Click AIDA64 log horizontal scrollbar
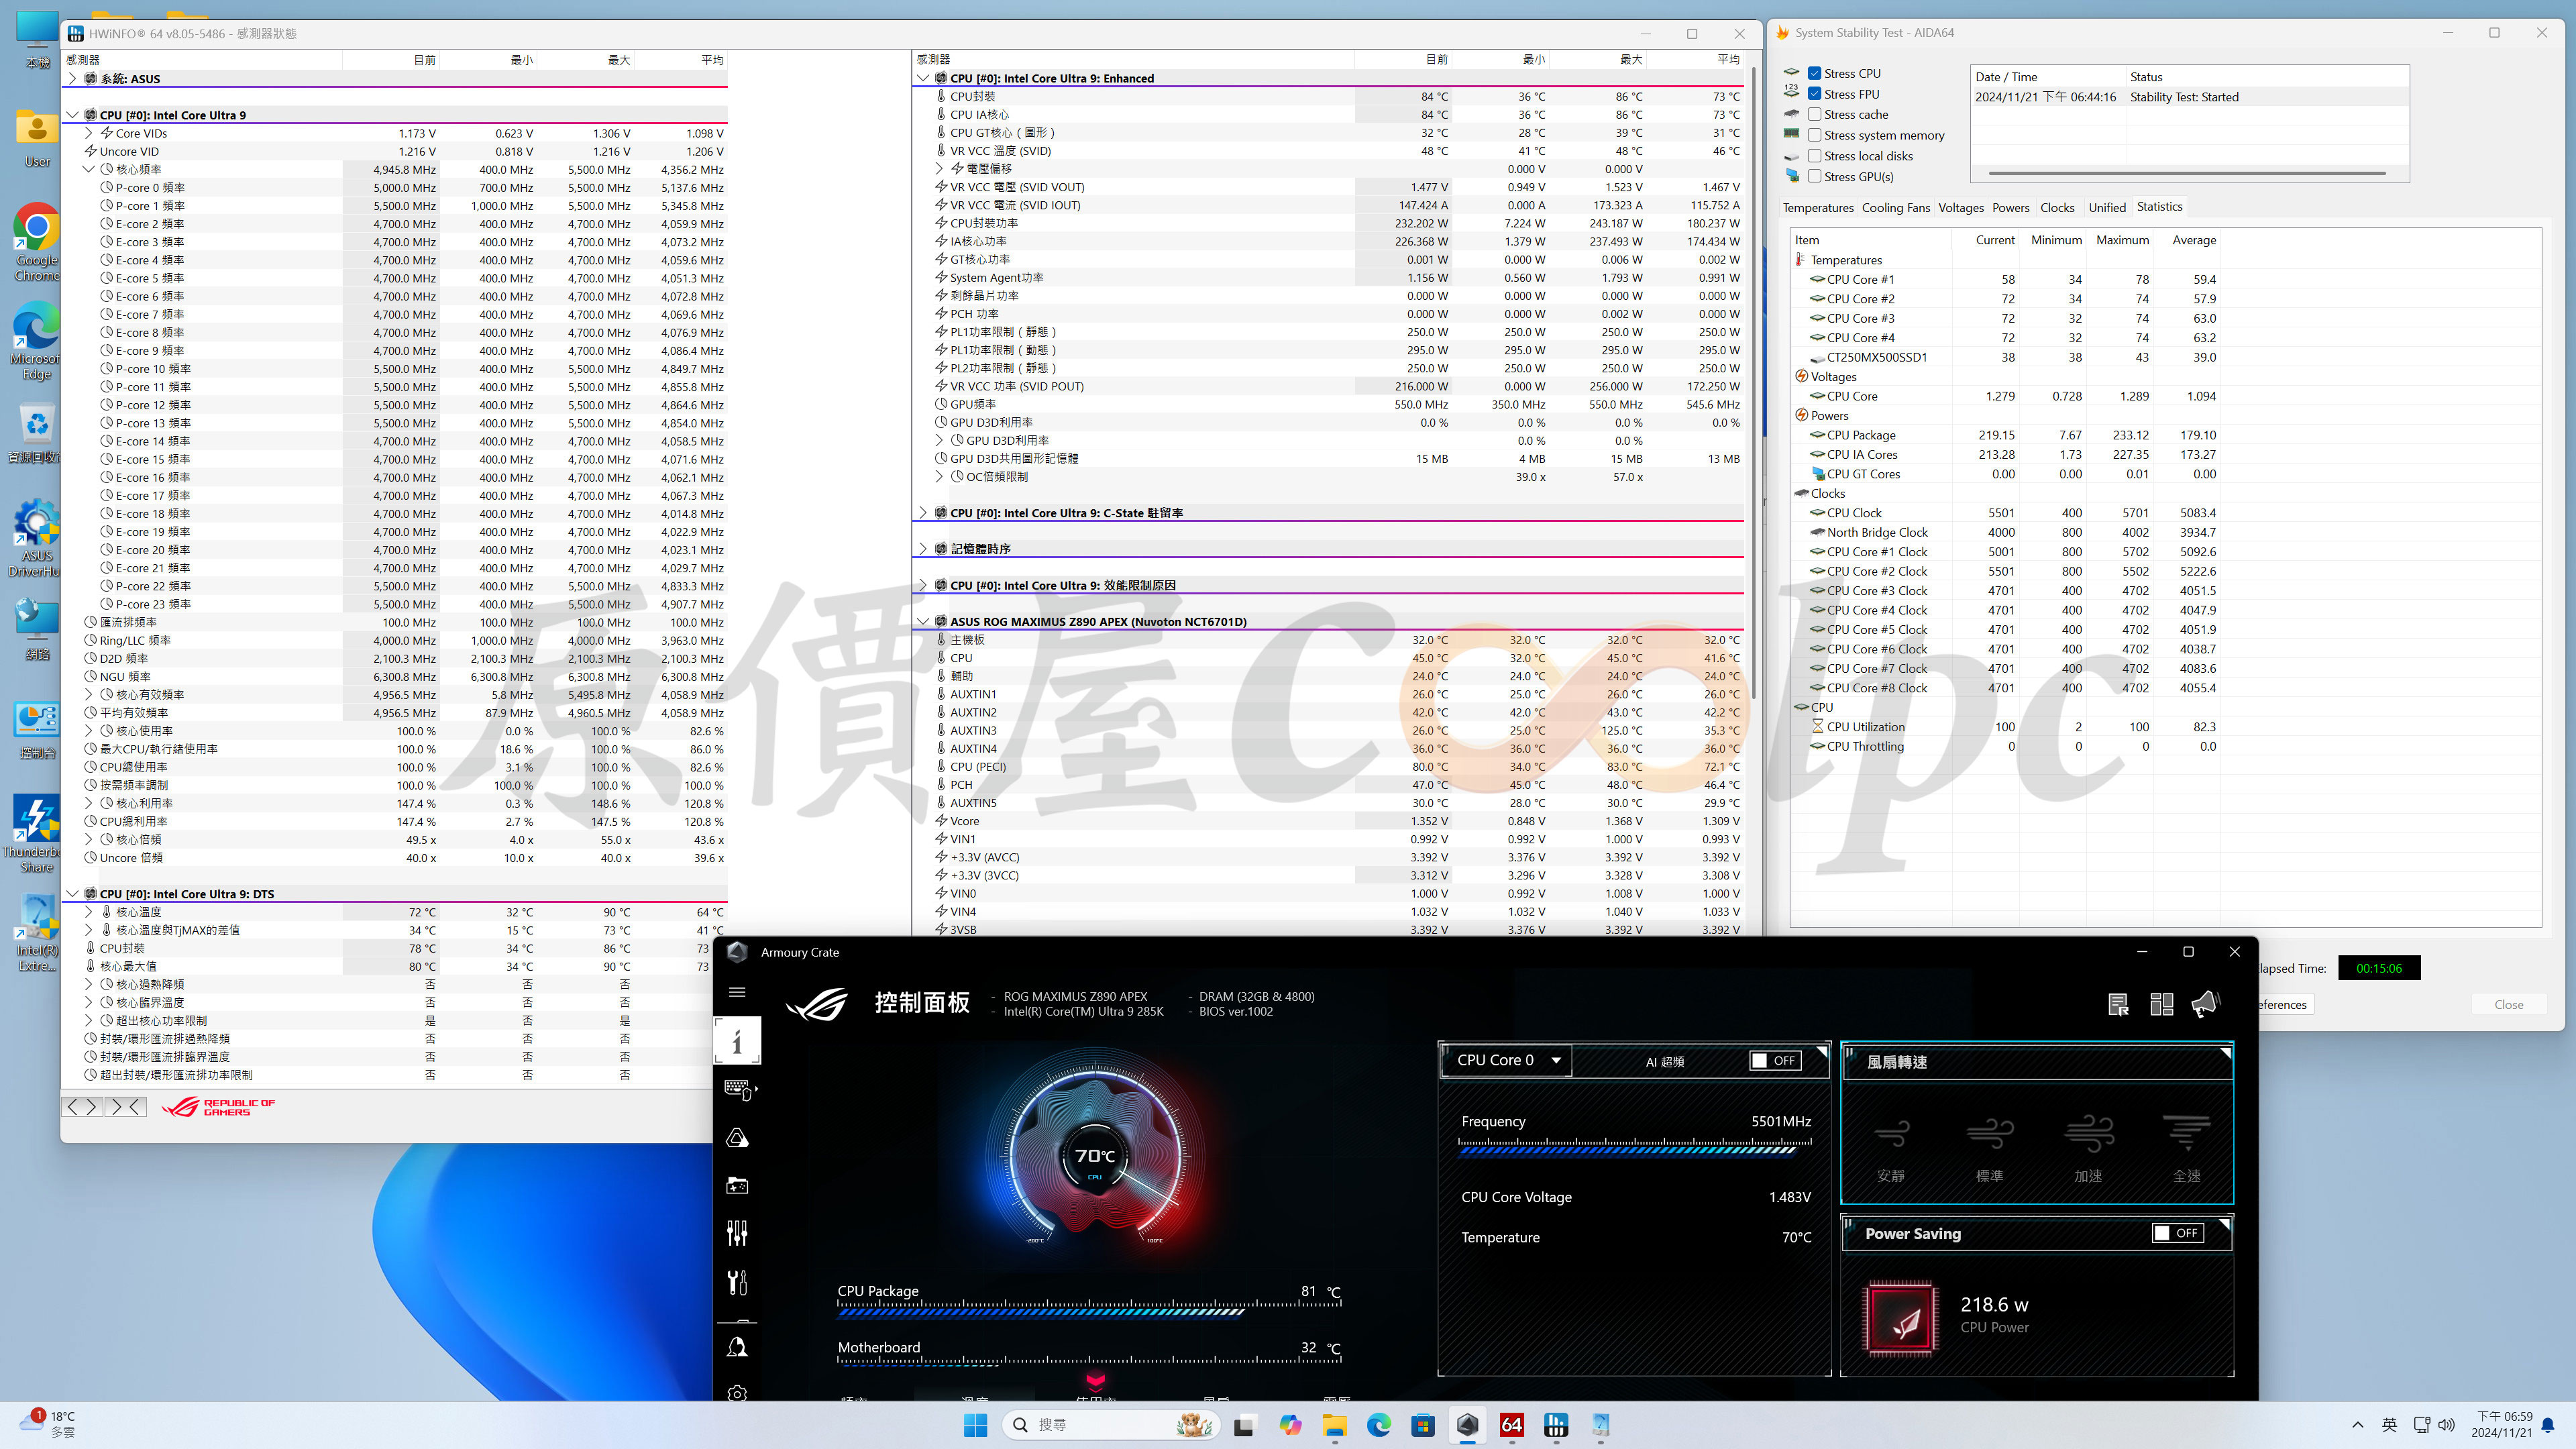This screenshot has height=1449, width=2576. 2187,173
